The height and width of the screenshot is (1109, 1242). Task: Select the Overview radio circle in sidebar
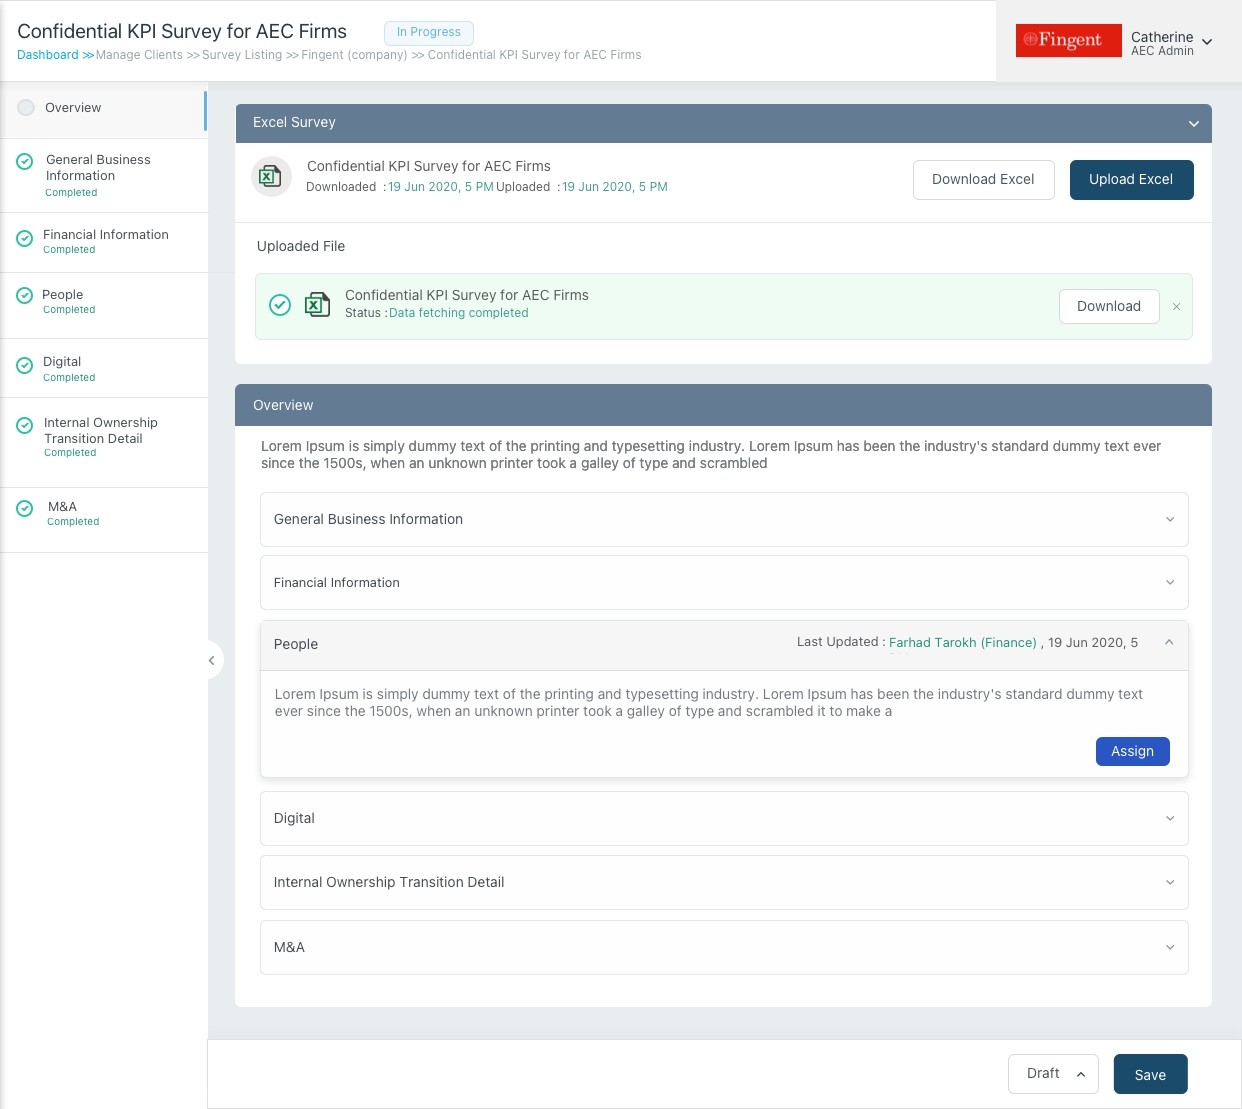click(x=26, y=107)
